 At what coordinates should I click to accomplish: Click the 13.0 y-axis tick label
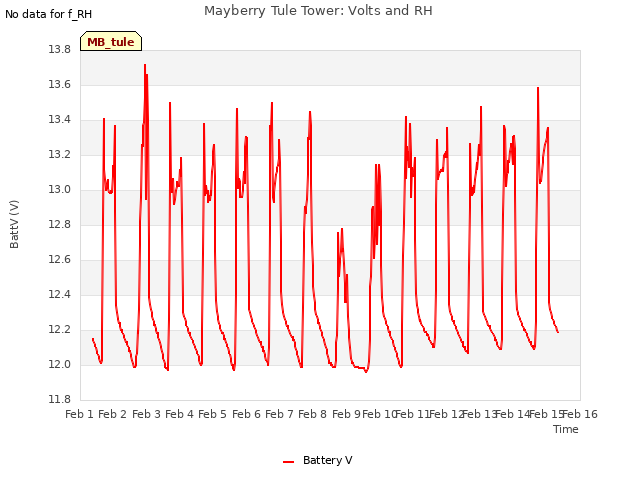coord(60,190)
